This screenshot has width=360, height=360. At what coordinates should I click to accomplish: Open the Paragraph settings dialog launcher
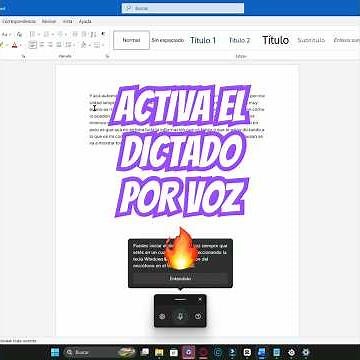107,56
